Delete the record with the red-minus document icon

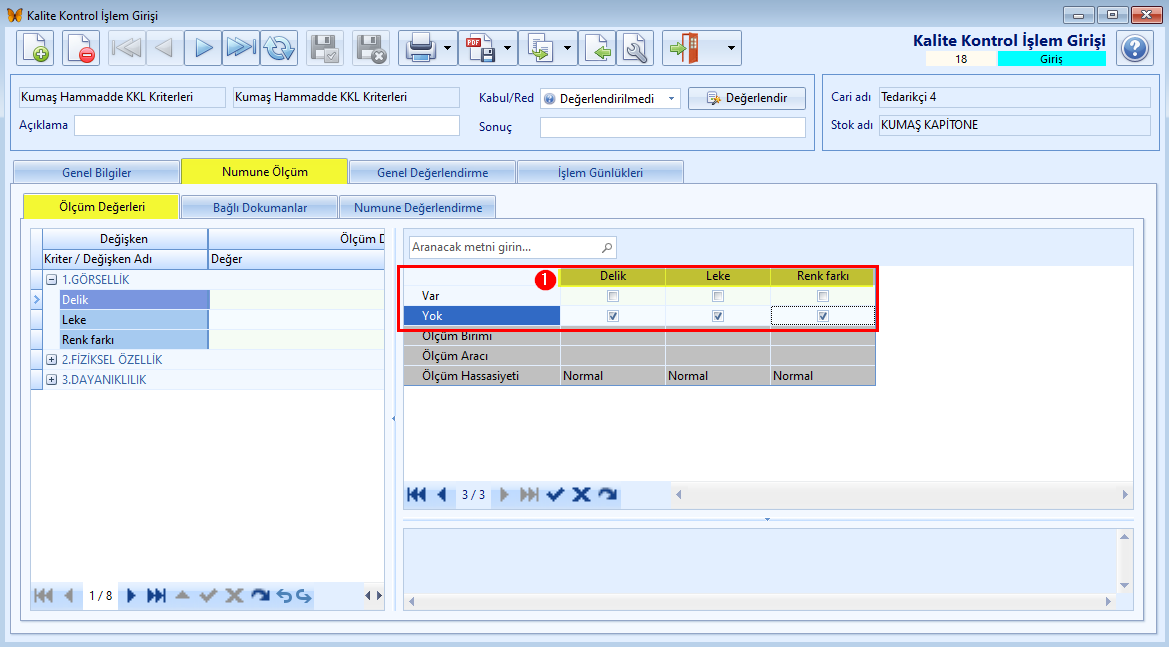click(81, 48)
